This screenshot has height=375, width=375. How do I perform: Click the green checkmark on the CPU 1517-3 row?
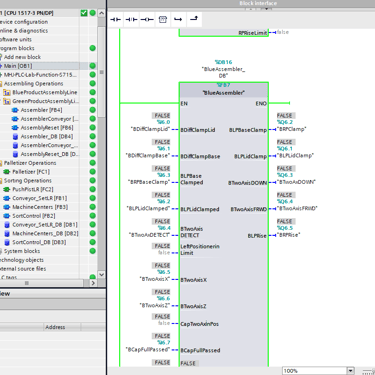pyautogui.click(x=84, y=13)
